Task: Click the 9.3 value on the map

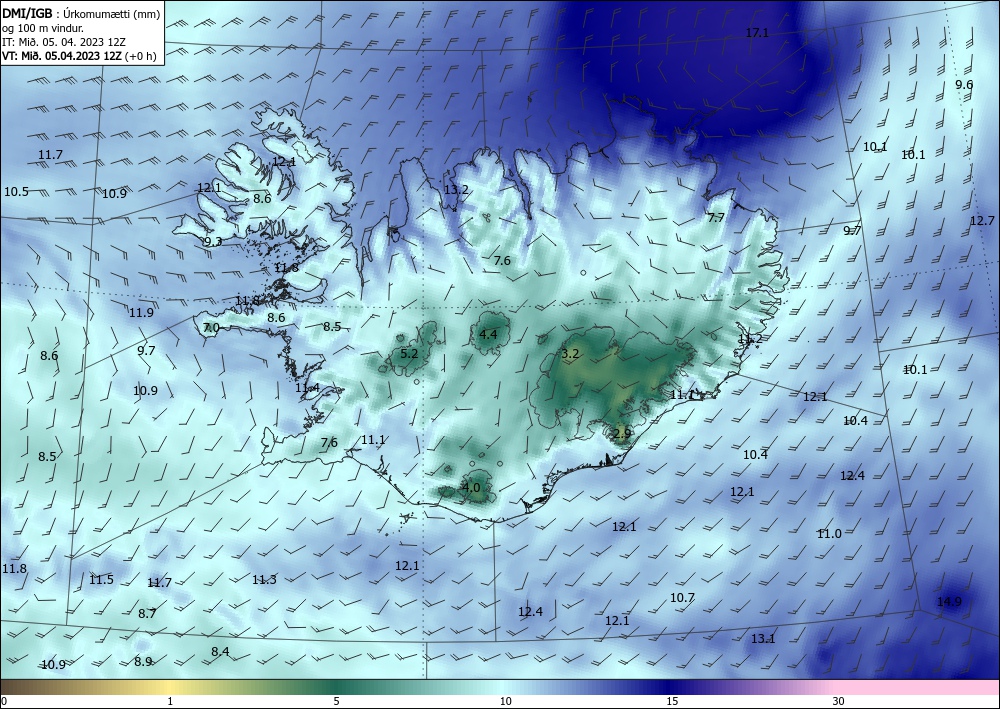Action: tap(213, 242)
